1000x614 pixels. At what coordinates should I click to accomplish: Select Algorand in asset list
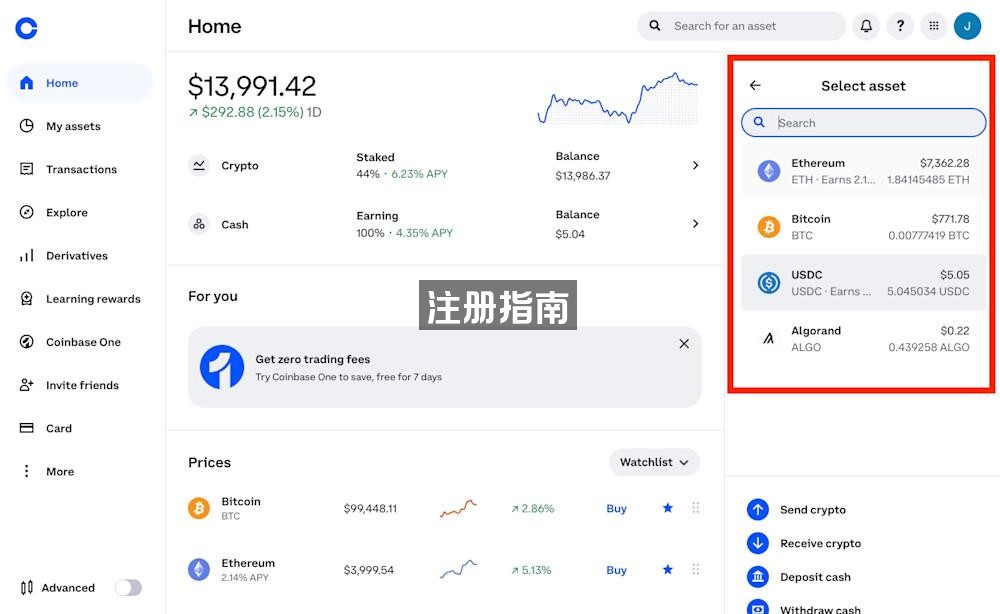(864, 339)
